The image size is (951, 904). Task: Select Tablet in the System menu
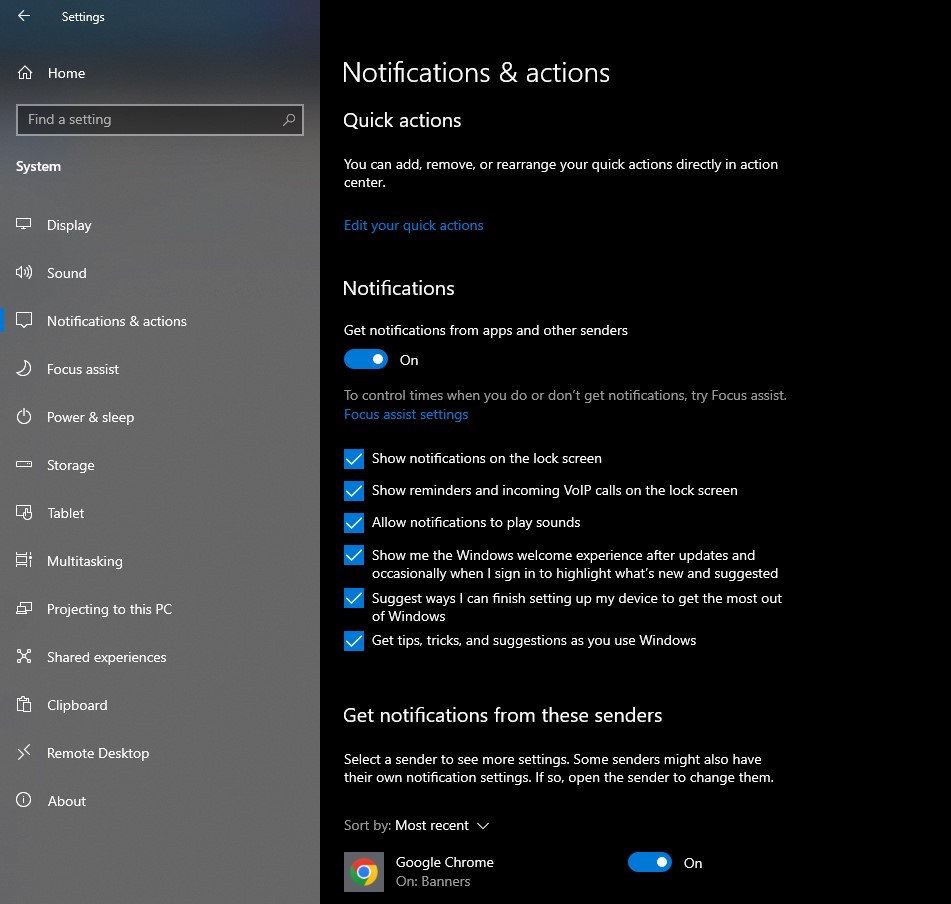click(23, 512)
